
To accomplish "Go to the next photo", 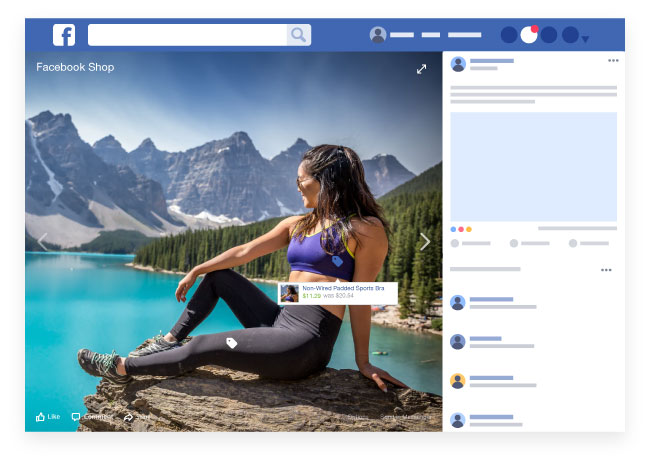I will pyautogui.click(x=425, y=242).
